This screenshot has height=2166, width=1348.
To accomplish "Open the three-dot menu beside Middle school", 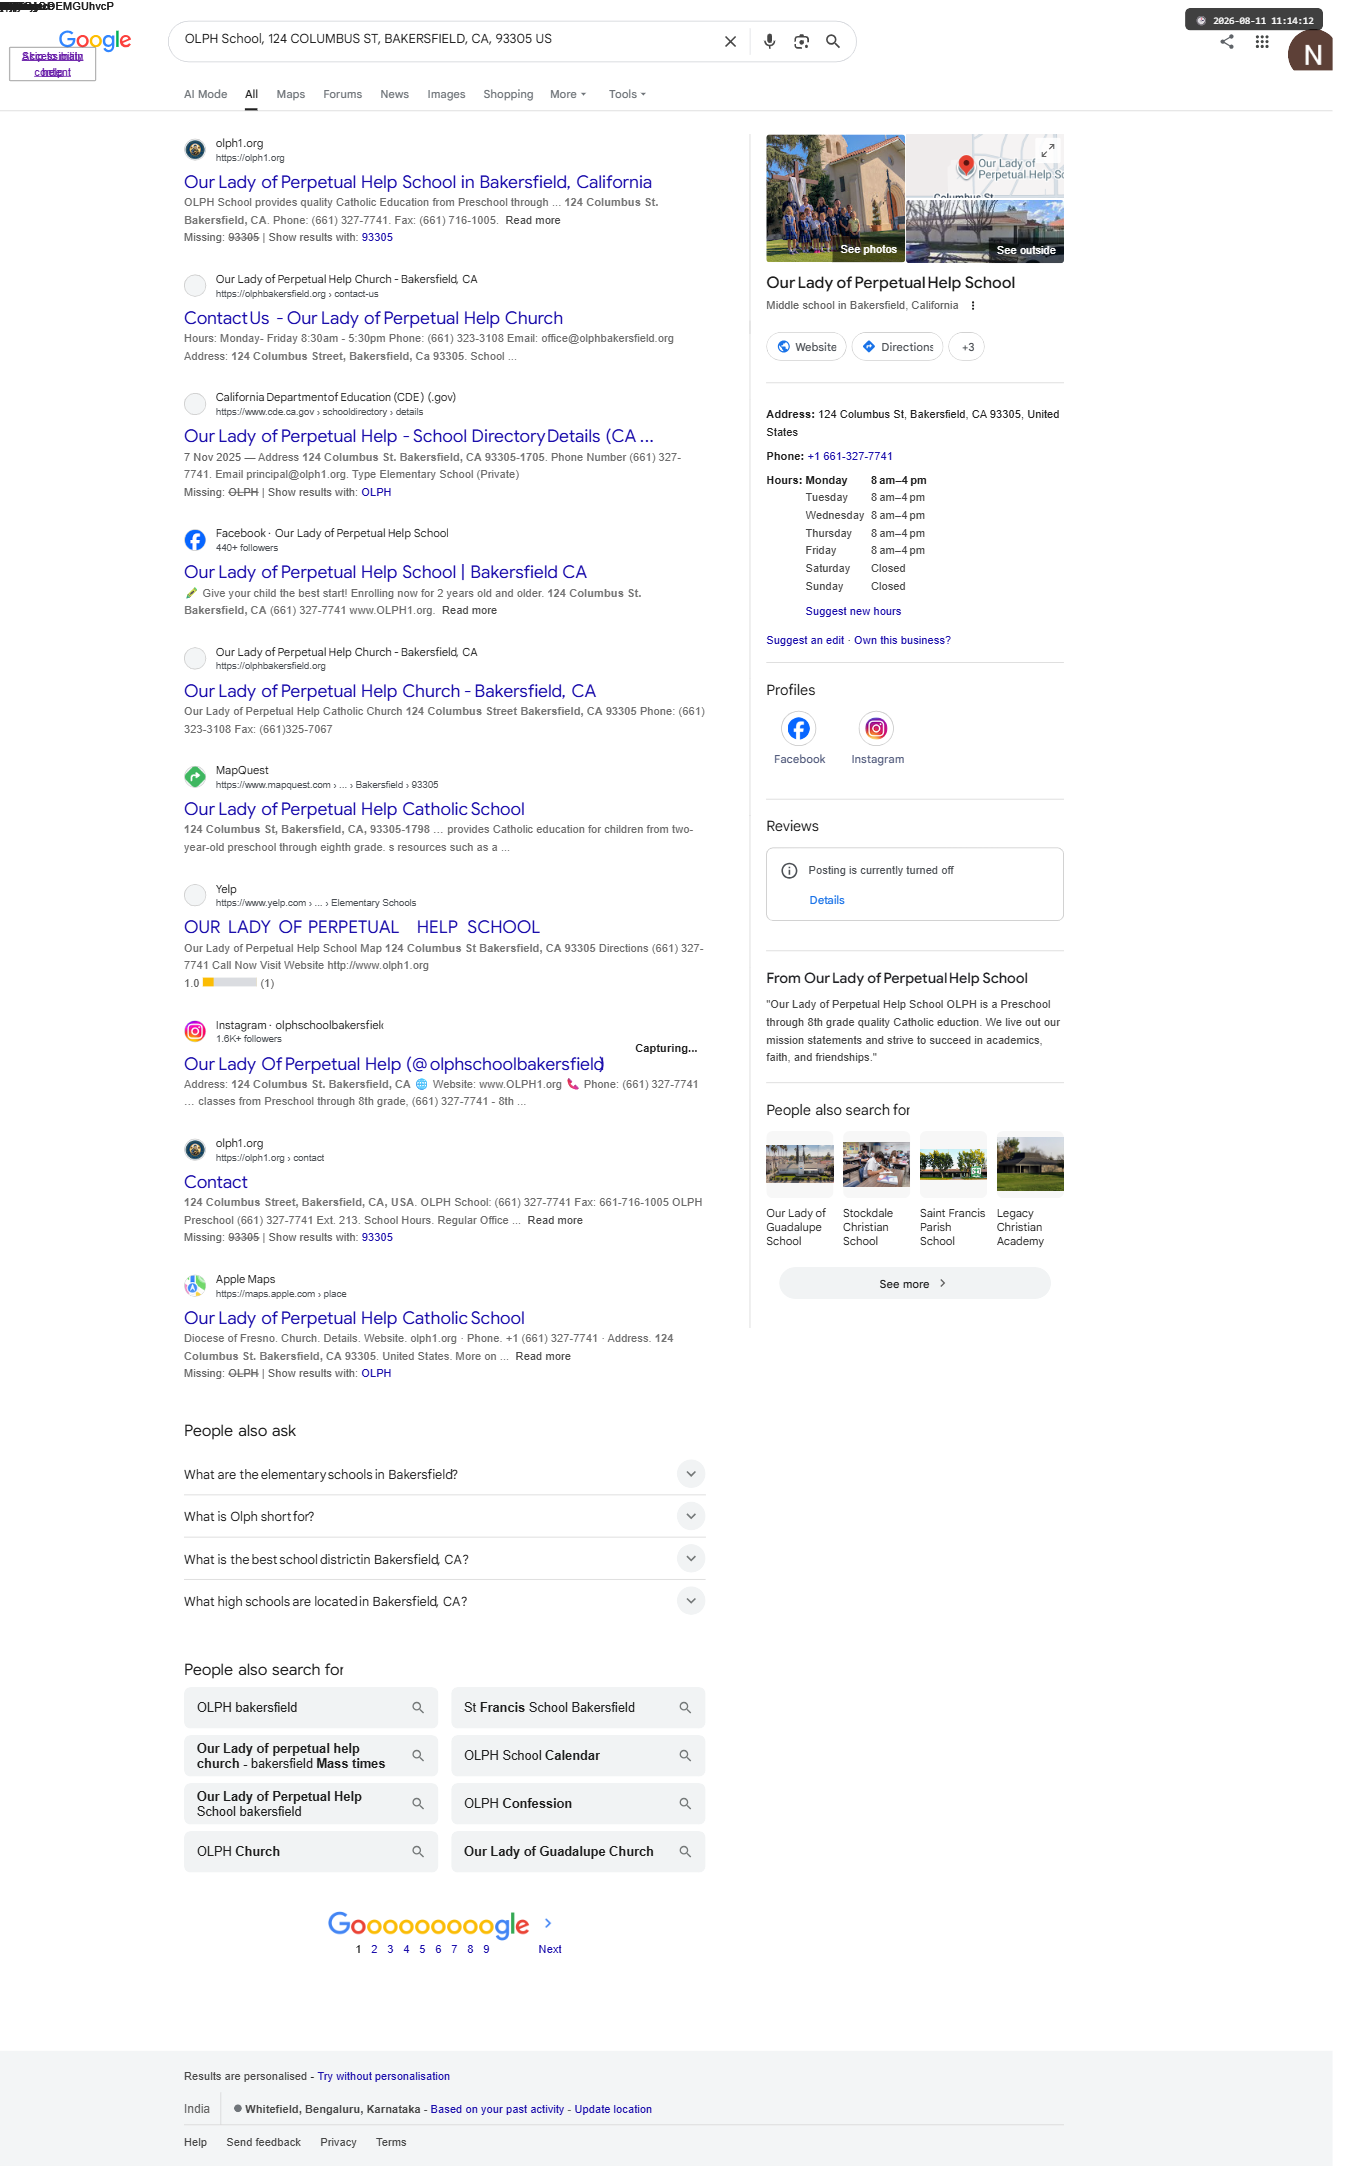I will pyautogui.click(x=972, y=306).
